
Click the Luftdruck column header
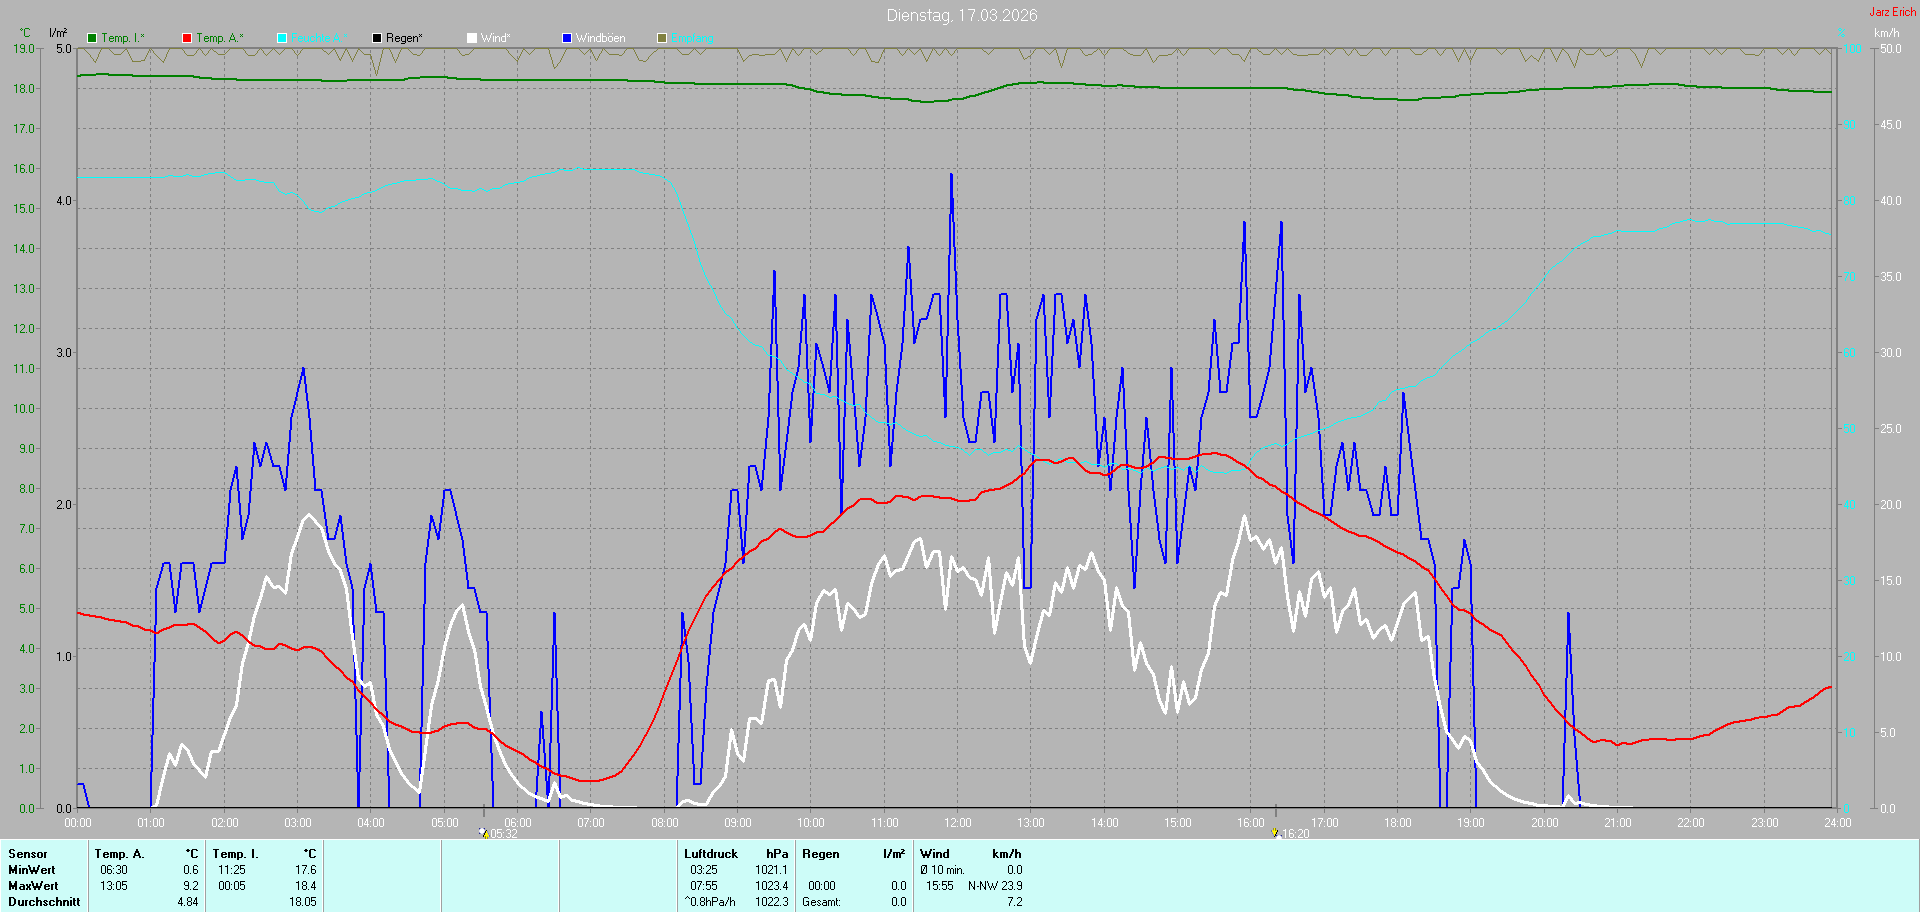tap(711, 854)
